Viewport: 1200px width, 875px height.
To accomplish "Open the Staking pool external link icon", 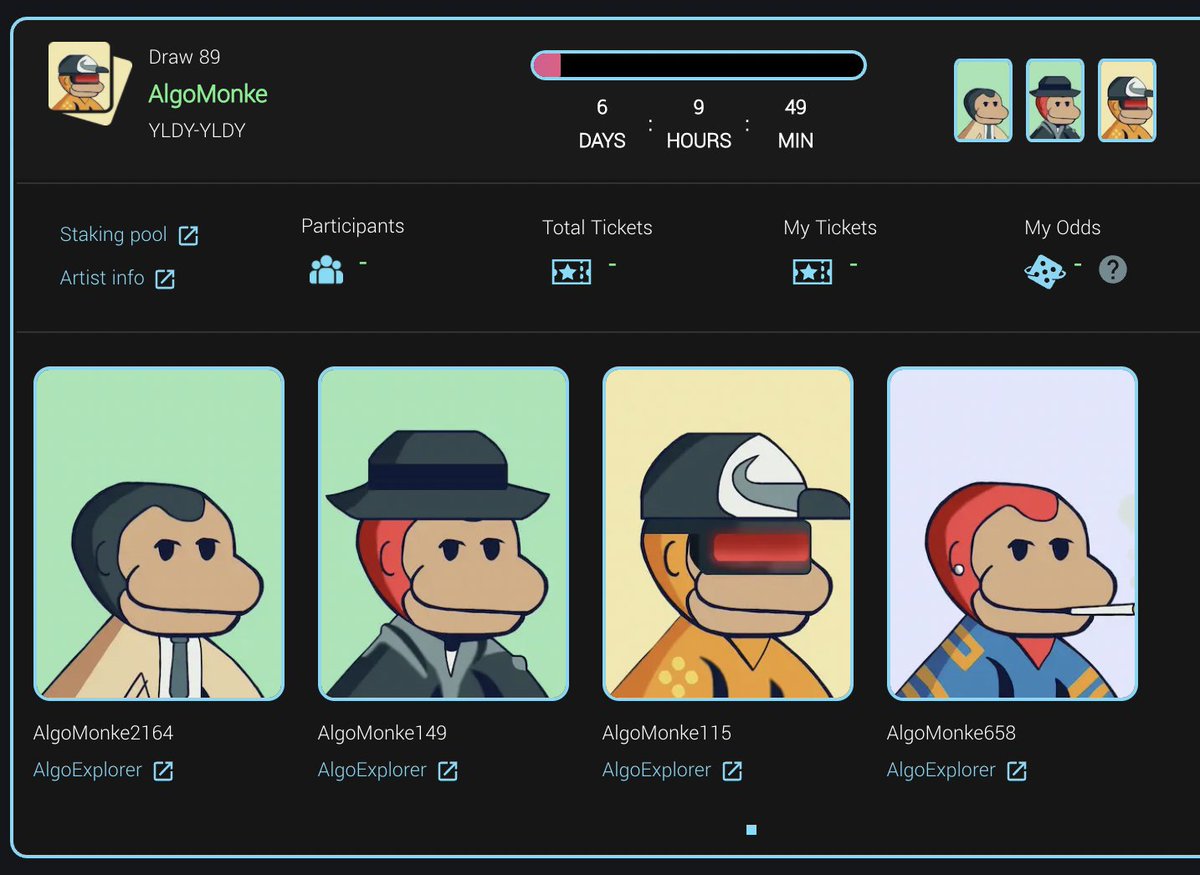I will (x=188, y=236).
